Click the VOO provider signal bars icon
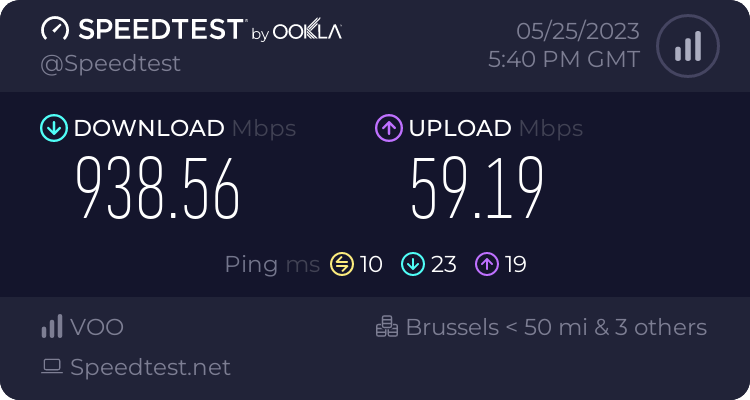Screen dimensions: 750x400 [x=52, y=327]
